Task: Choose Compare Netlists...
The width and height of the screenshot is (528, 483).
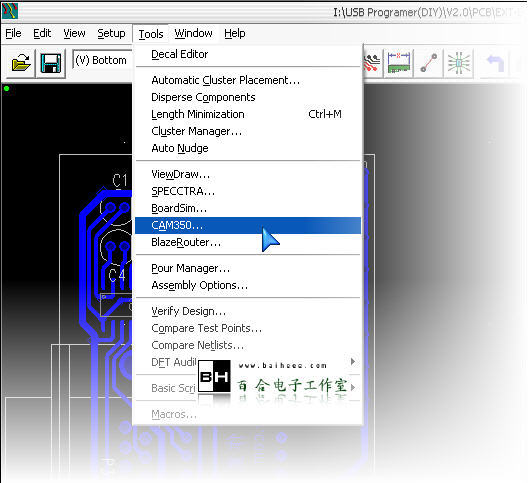Action: pos(248,345)
